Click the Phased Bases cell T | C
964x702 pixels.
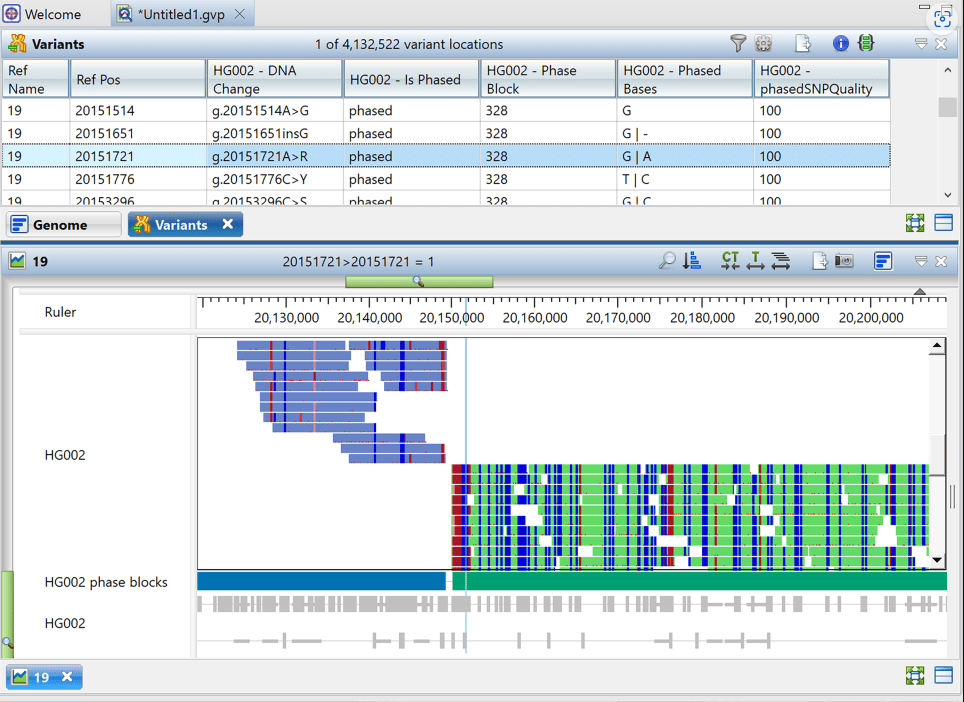[685, 179]
